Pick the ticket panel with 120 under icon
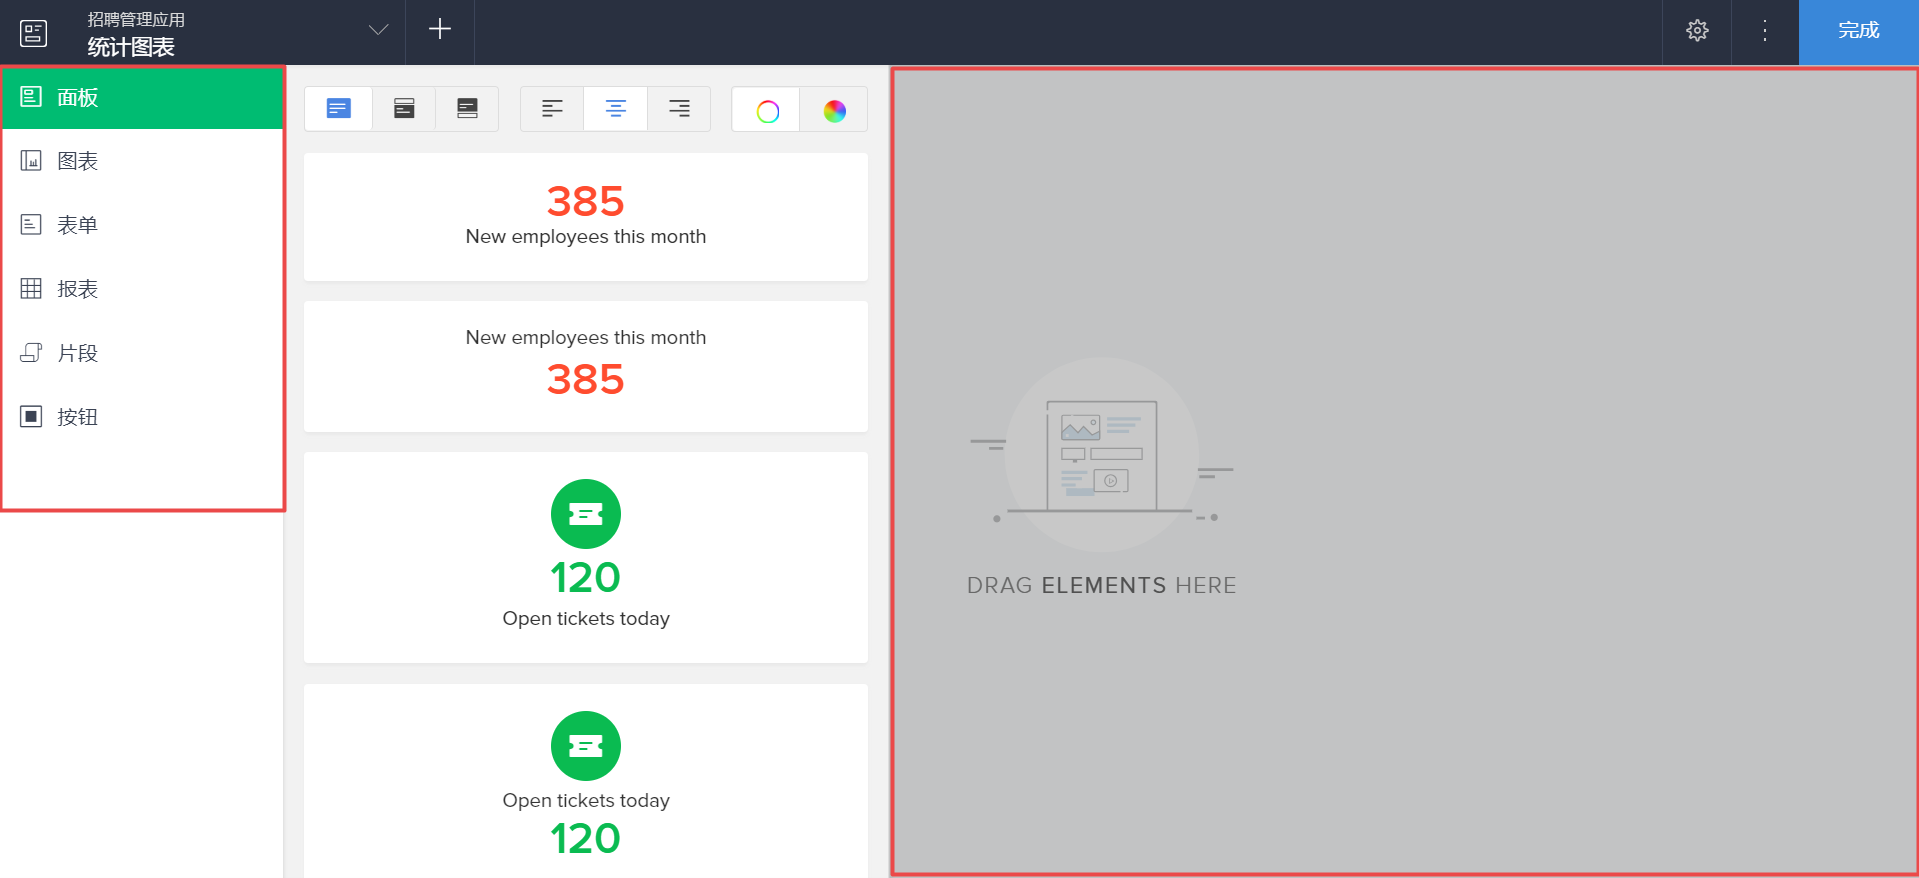Image resolution: width=1919 pixels, height=878 pixels. [x=586, y=557]
